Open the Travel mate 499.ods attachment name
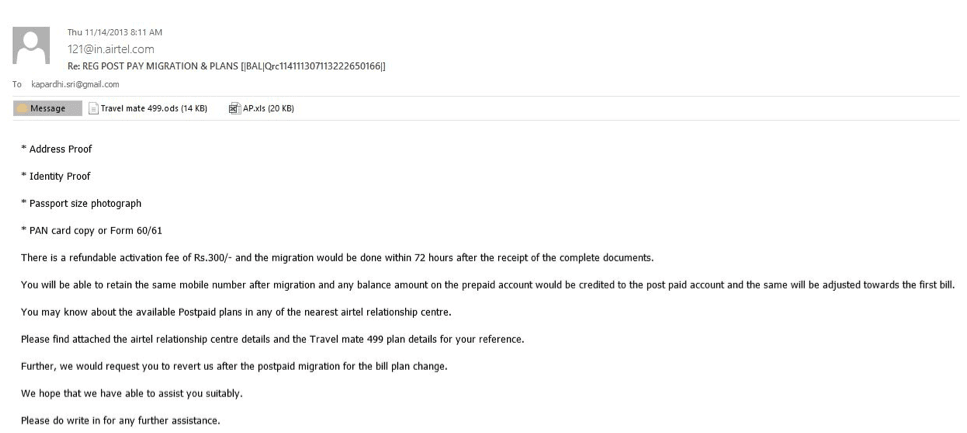This screenshot has height=433, width=967. tap(154, 109)
